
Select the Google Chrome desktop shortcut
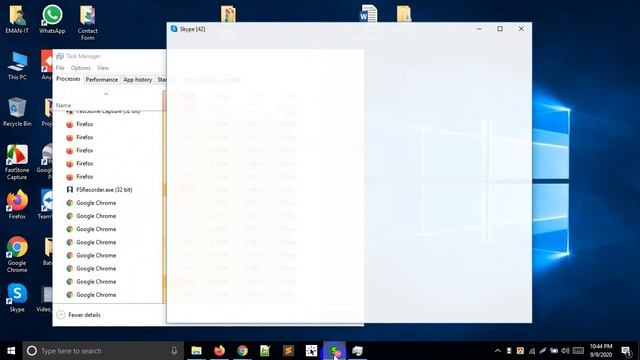(x=17, y=254)
